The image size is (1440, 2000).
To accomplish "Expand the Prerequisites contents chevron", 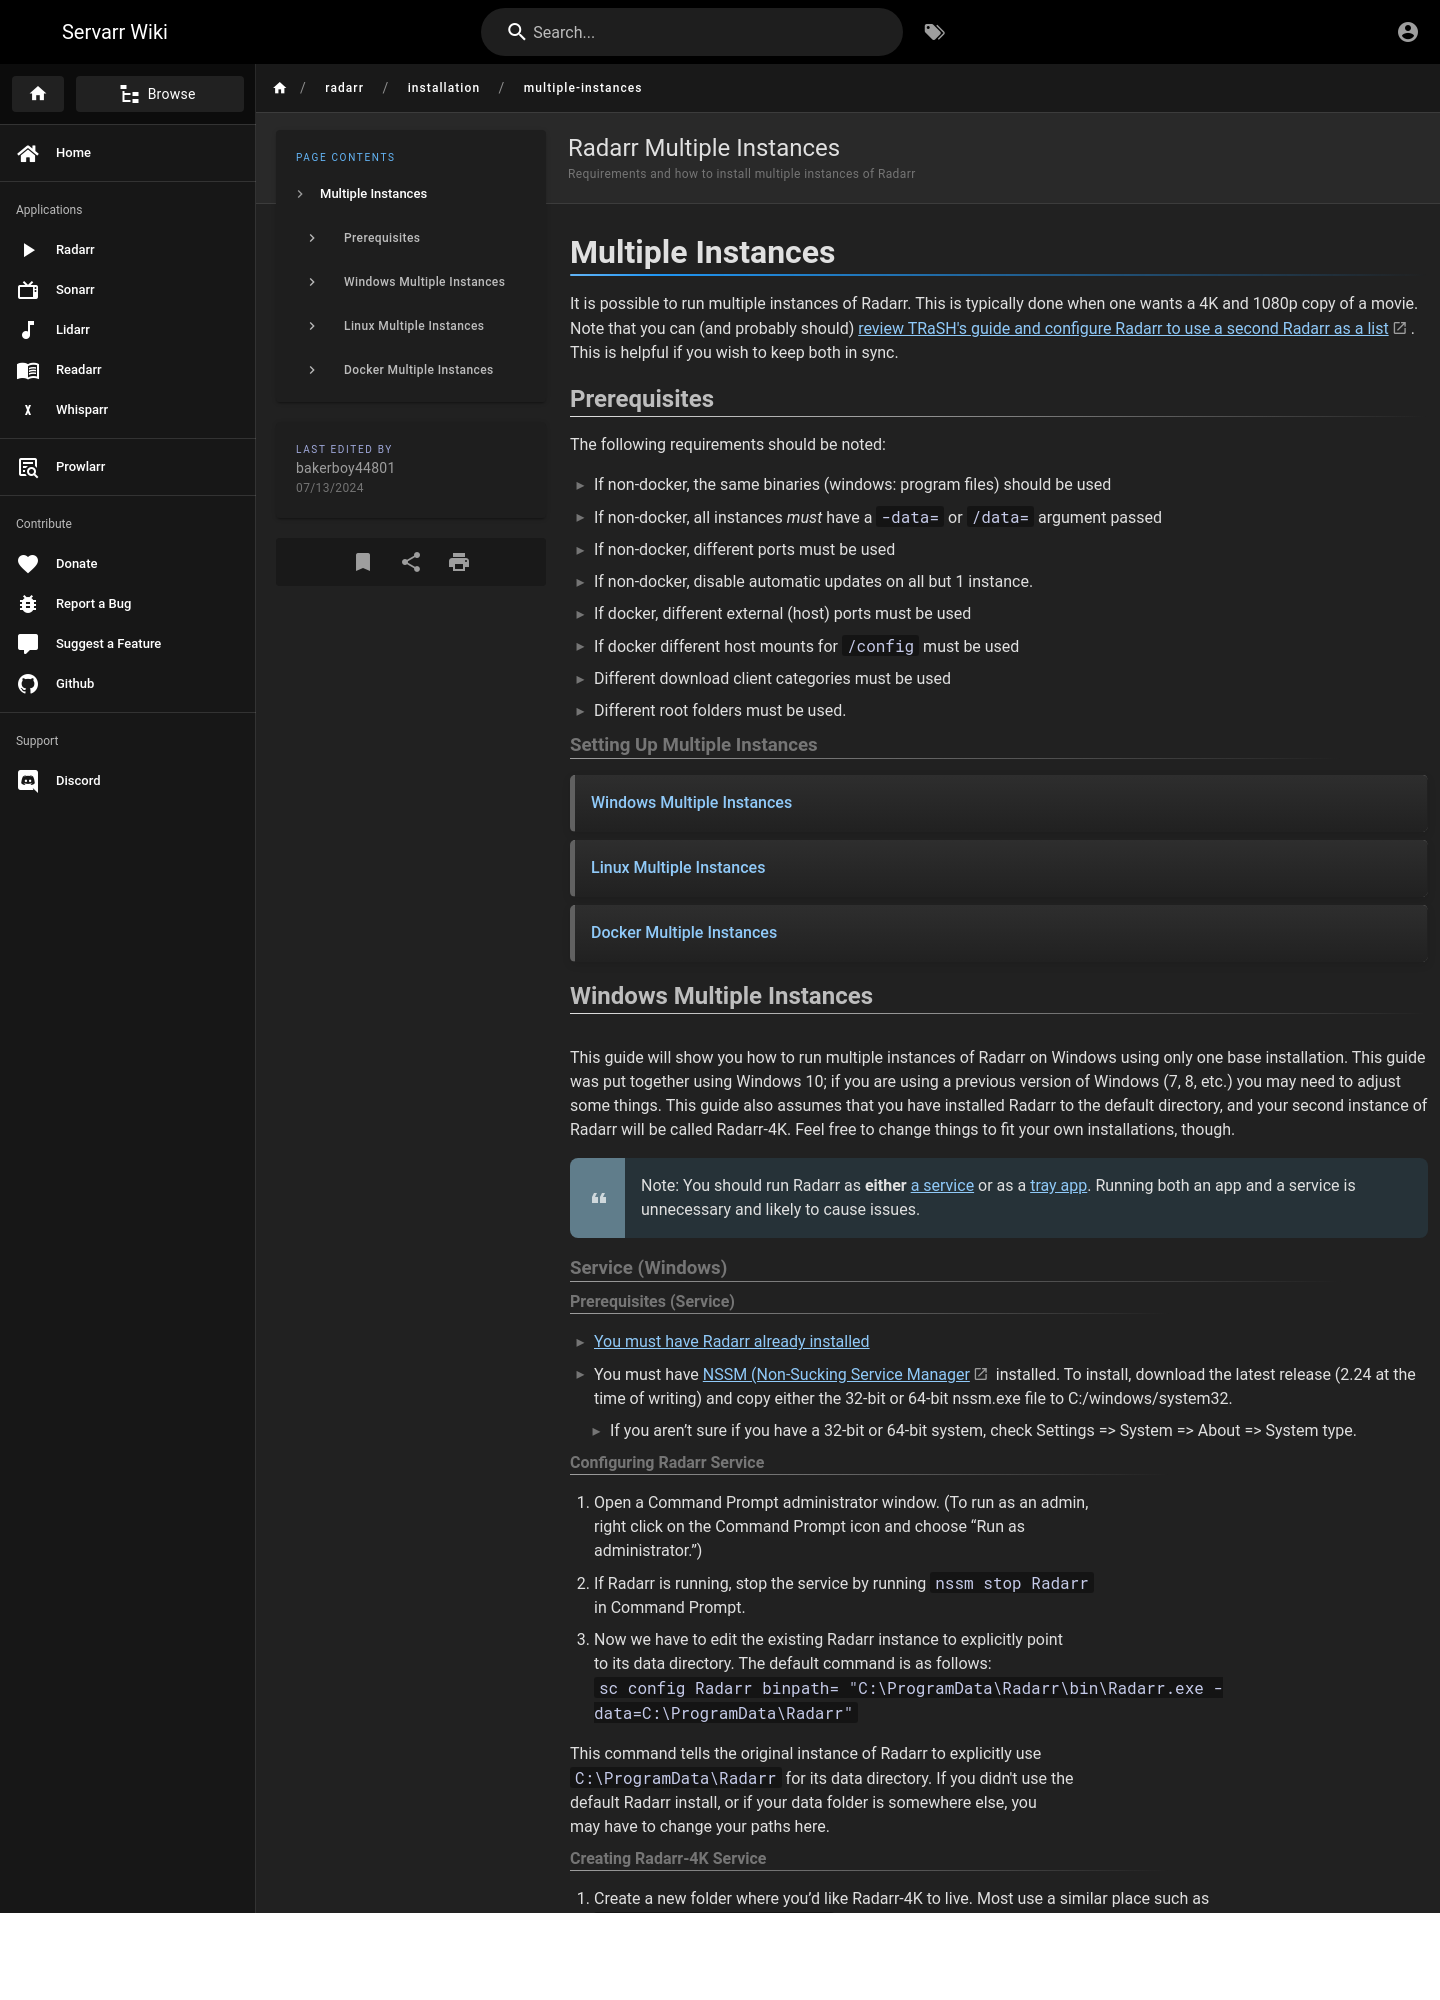I will click(312, 238).
